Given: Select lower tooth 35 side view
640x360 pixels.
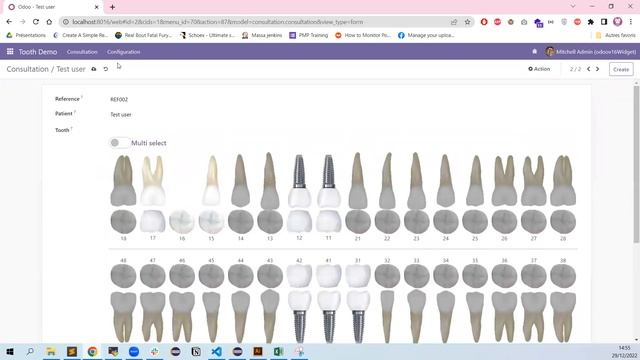Looking at the screenshot, I should pos(475,317).
